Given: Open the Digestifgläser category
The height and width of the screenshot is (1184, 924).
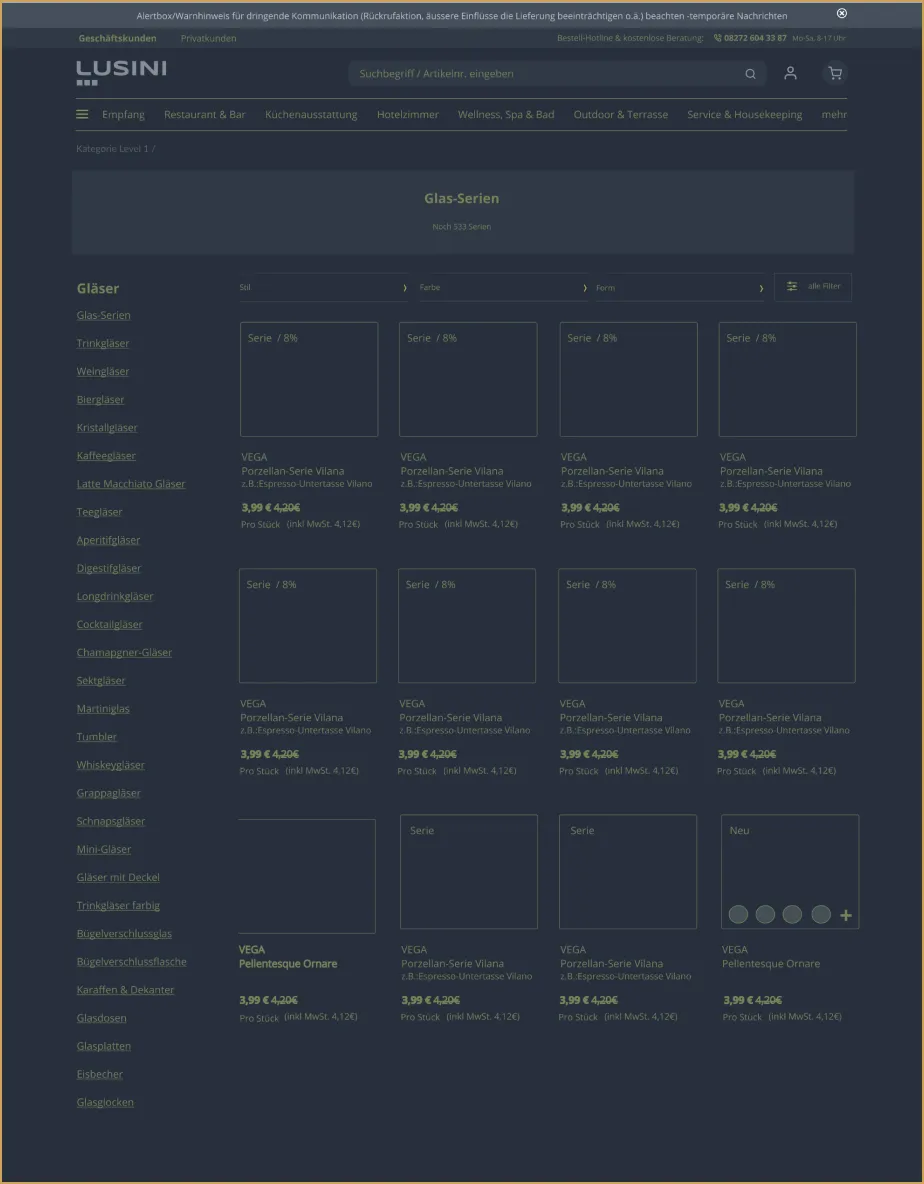Looking at the screenshot, I should tap(109, 568).
